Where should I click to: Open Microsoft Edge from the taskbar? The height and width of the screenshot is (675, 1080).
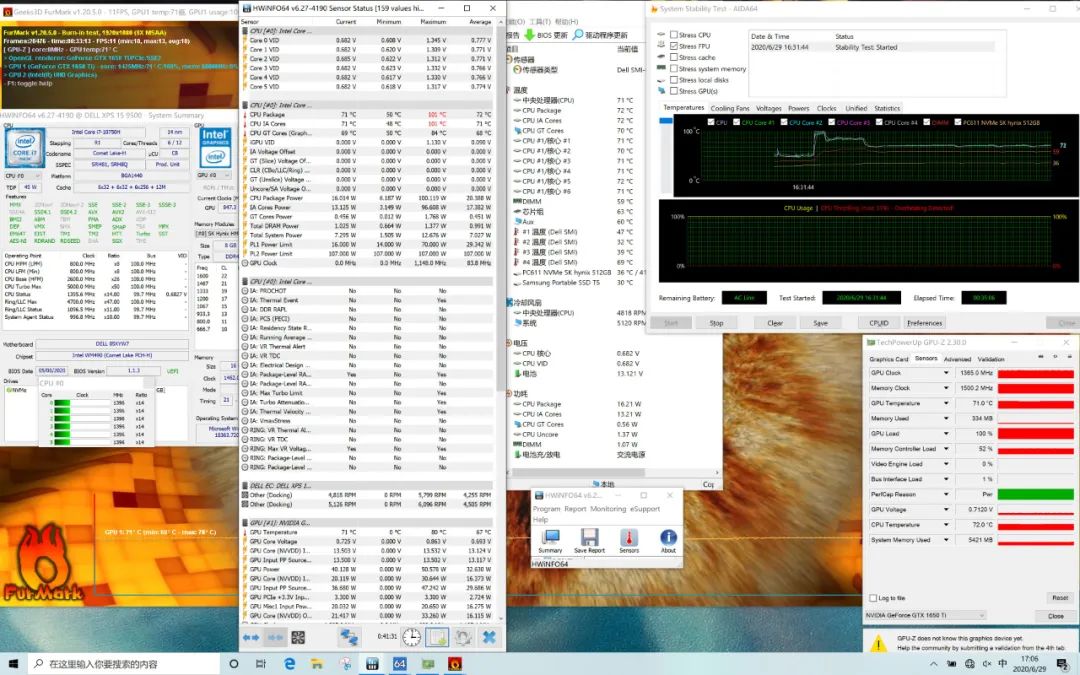(290, 664)
